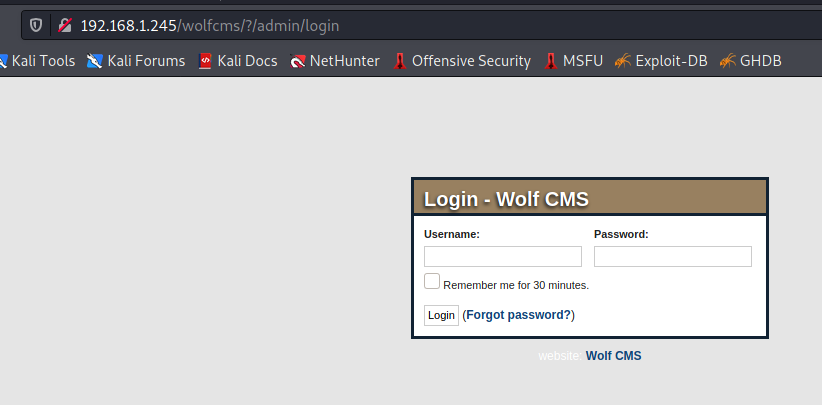Open the Offensive Security bookmark label
Image resolution: width=822 pixels, height=405 pixels.
471,61
